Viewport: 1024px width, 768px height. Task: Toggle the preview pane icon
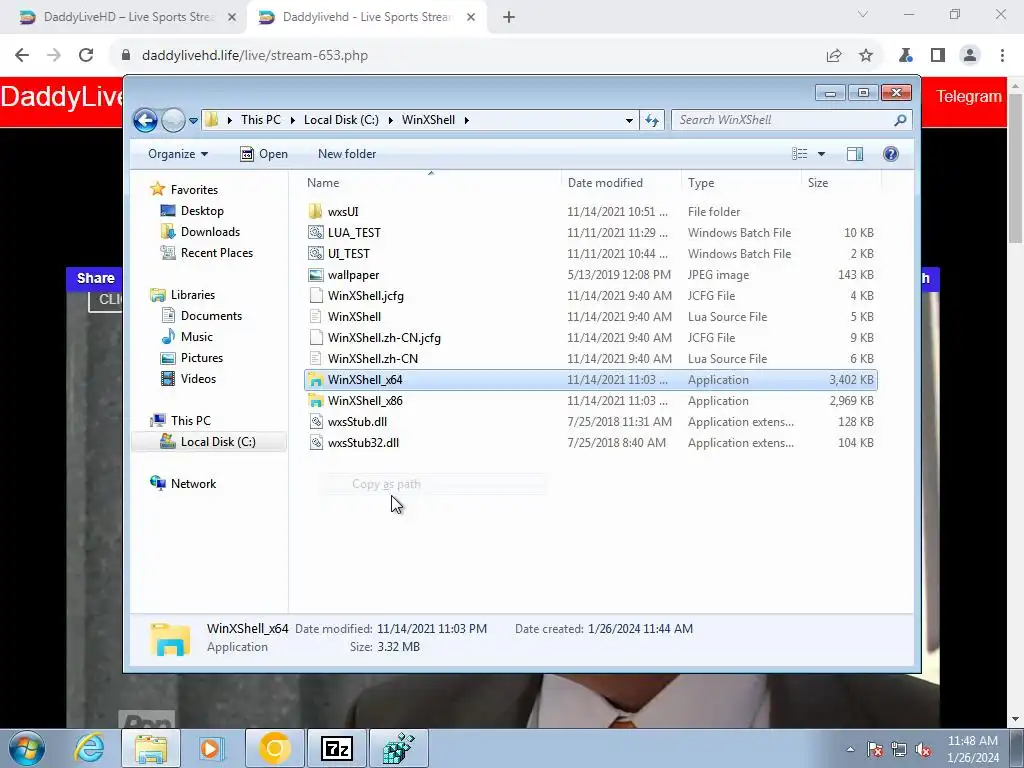[x=855, y=154]
